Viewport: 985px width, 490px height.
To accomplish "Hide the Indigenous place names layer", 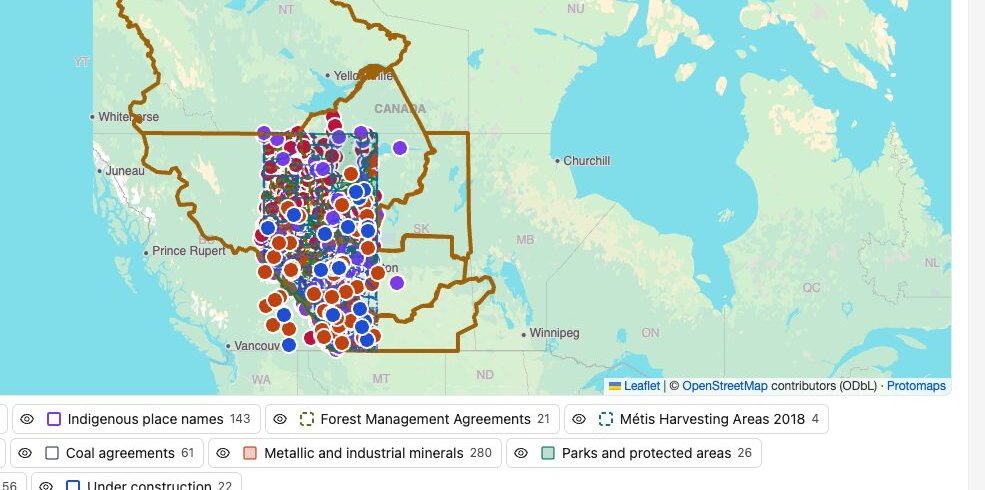I will (x=26, y=419).
